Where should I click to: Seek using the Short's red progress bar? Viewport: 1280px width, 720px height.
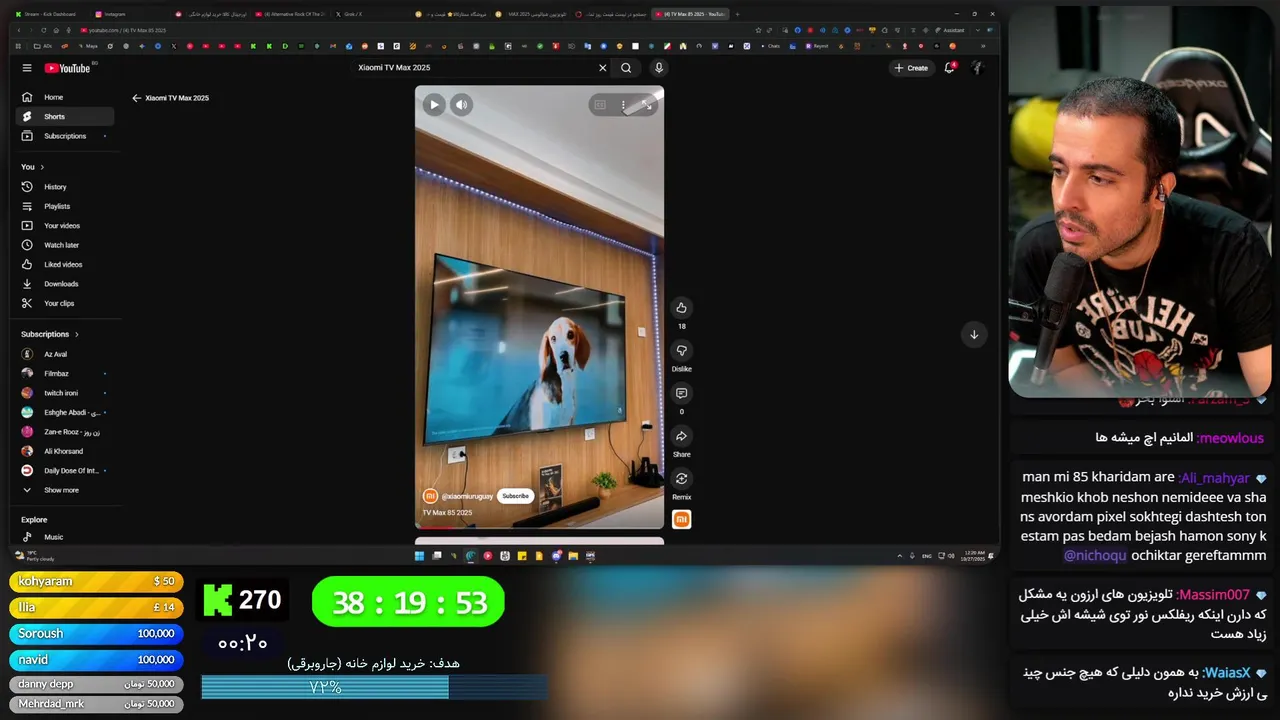coord(539,527)
